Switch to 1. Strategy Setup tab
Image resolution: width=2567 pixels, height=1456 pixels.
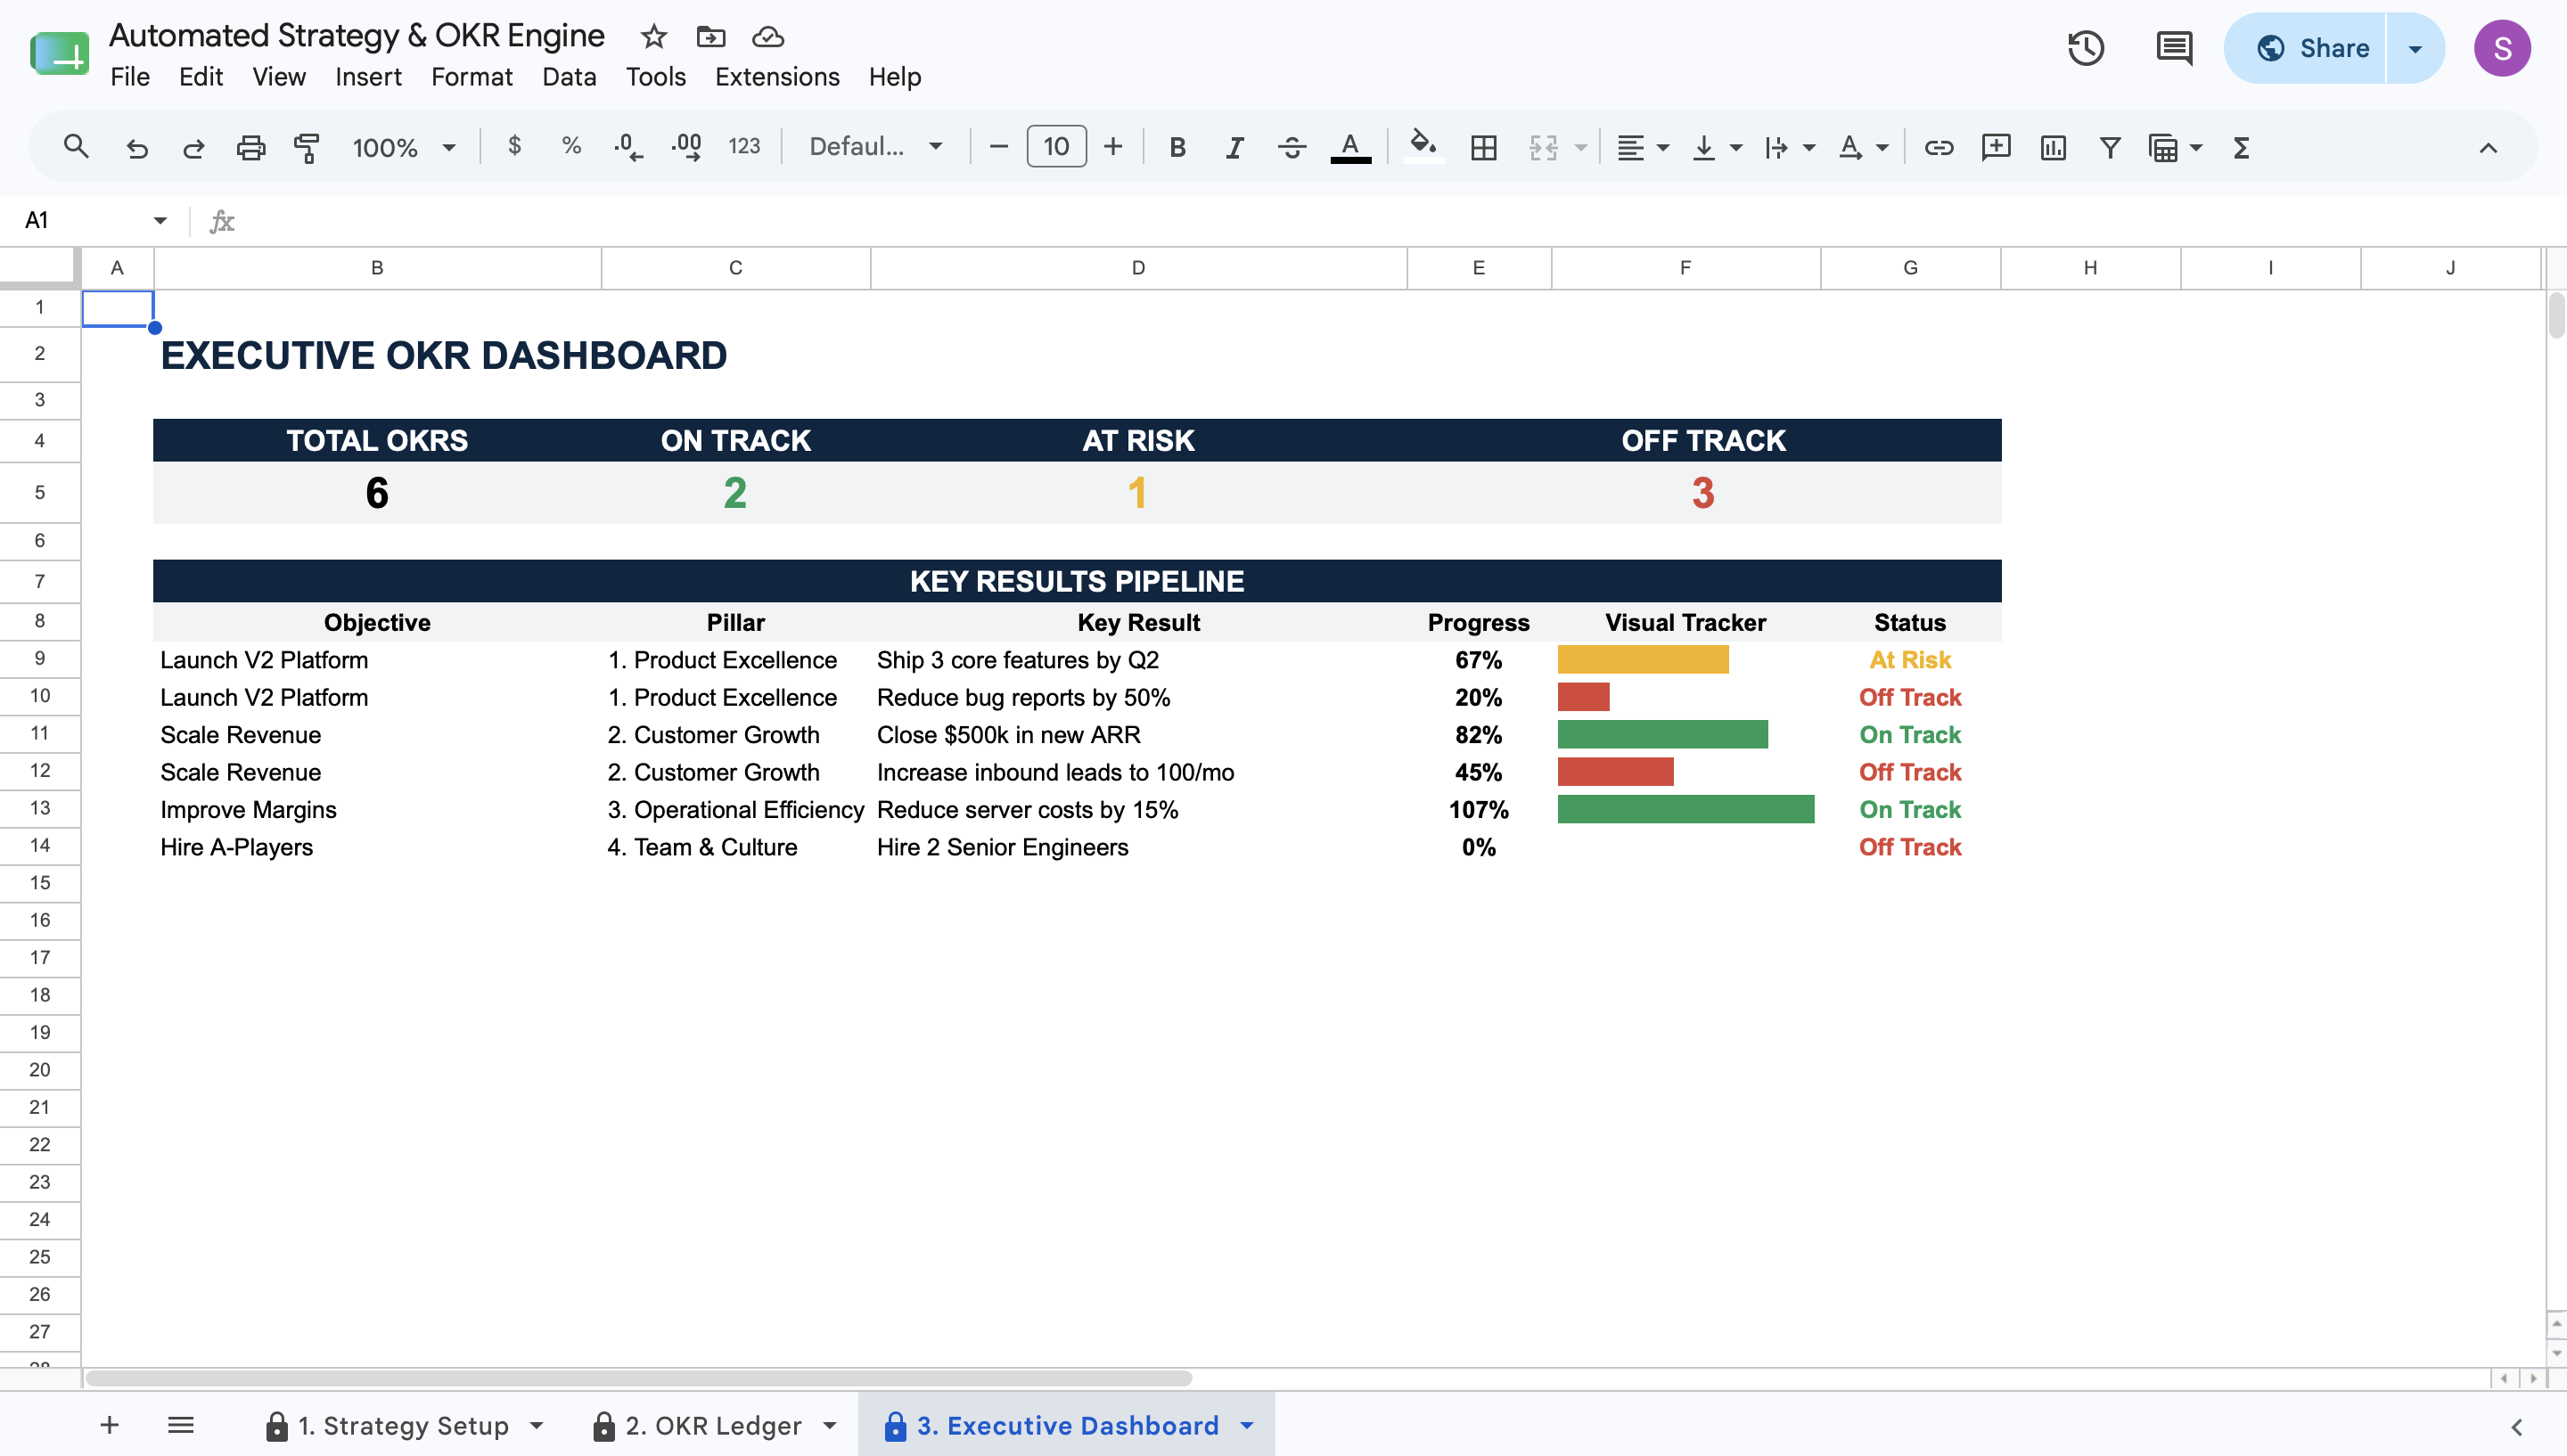pos(403,1425)
